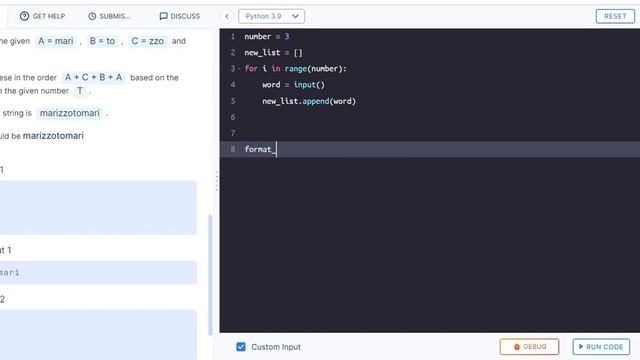Screen dimensions: 640x360
Task: Click the 'T' variable chip
Action: [x=80, y=91]
